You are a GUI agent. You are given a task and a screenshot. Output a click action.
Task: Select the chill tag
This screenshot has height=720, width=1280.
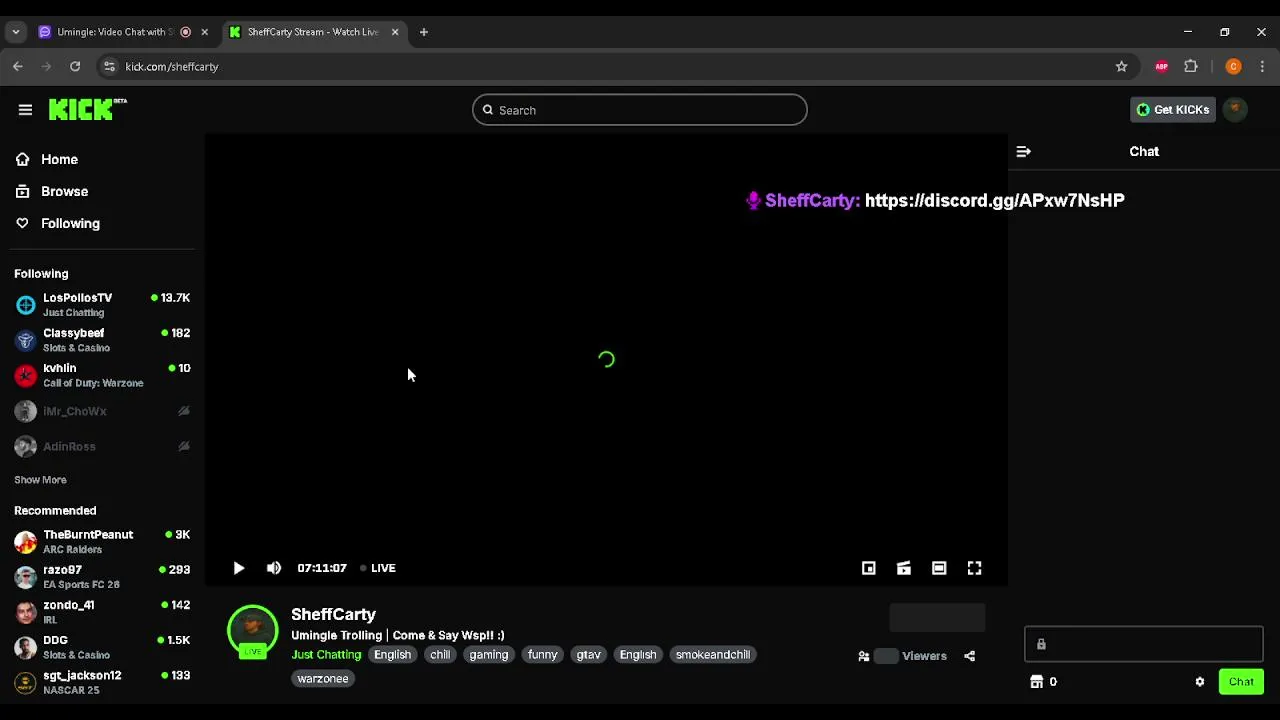[440, 655]
